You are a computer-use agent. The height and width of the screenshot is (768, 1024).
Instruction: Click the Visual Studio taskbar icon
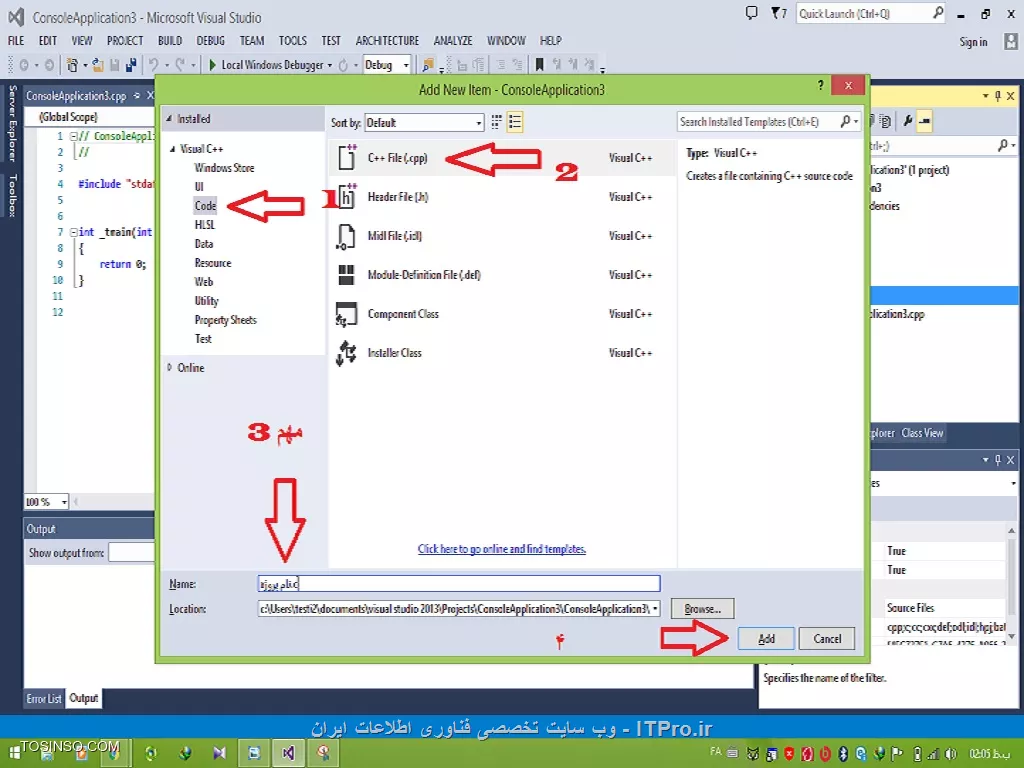[288, 753]
